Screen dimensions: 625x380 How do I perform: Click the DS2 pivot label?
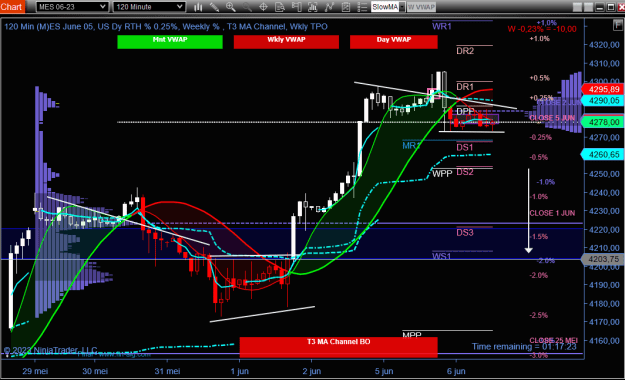pos(465,172)
